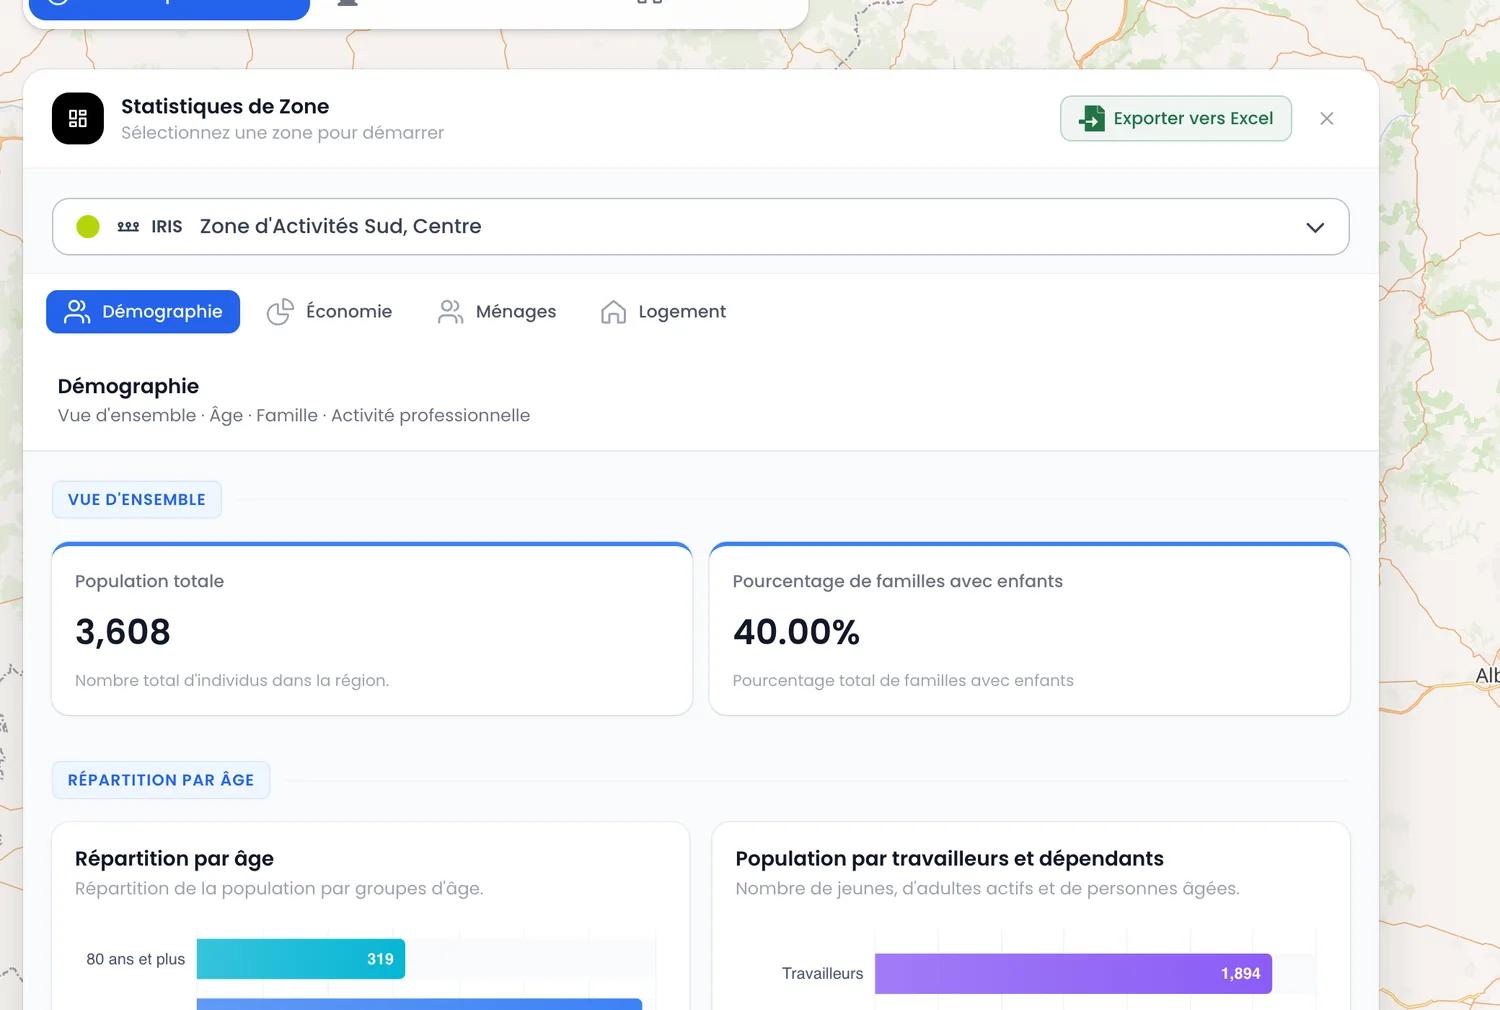
Task: Click the '80 ans et plus' axis label
Action: pos(136,960)
